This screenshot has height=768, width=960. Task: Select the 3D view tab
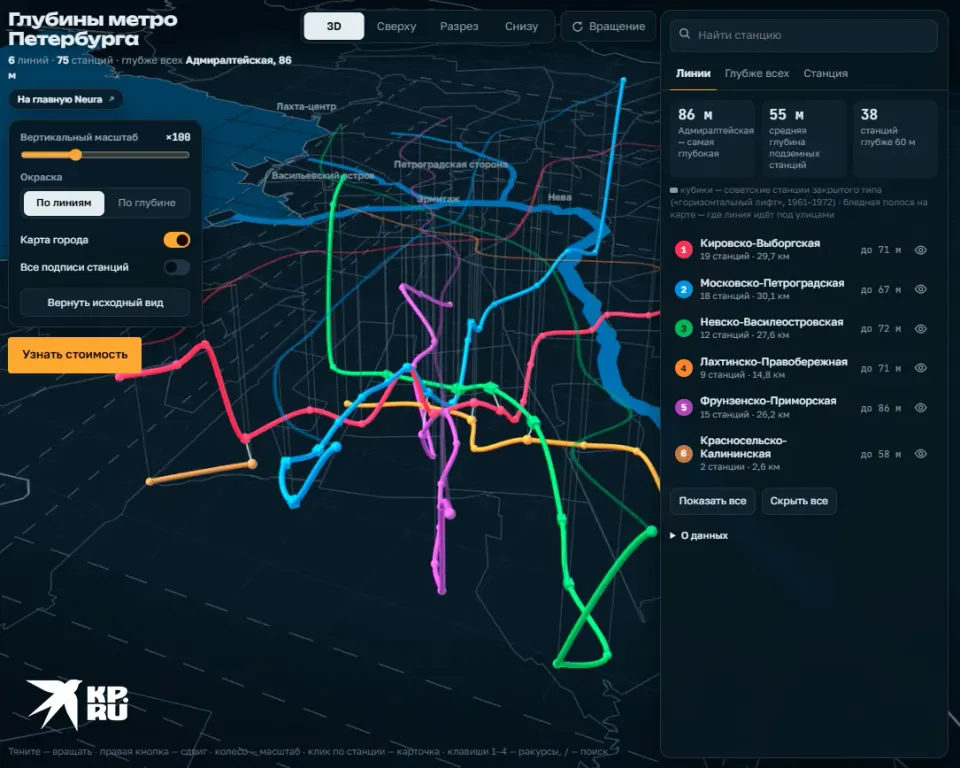pos(334,26)
